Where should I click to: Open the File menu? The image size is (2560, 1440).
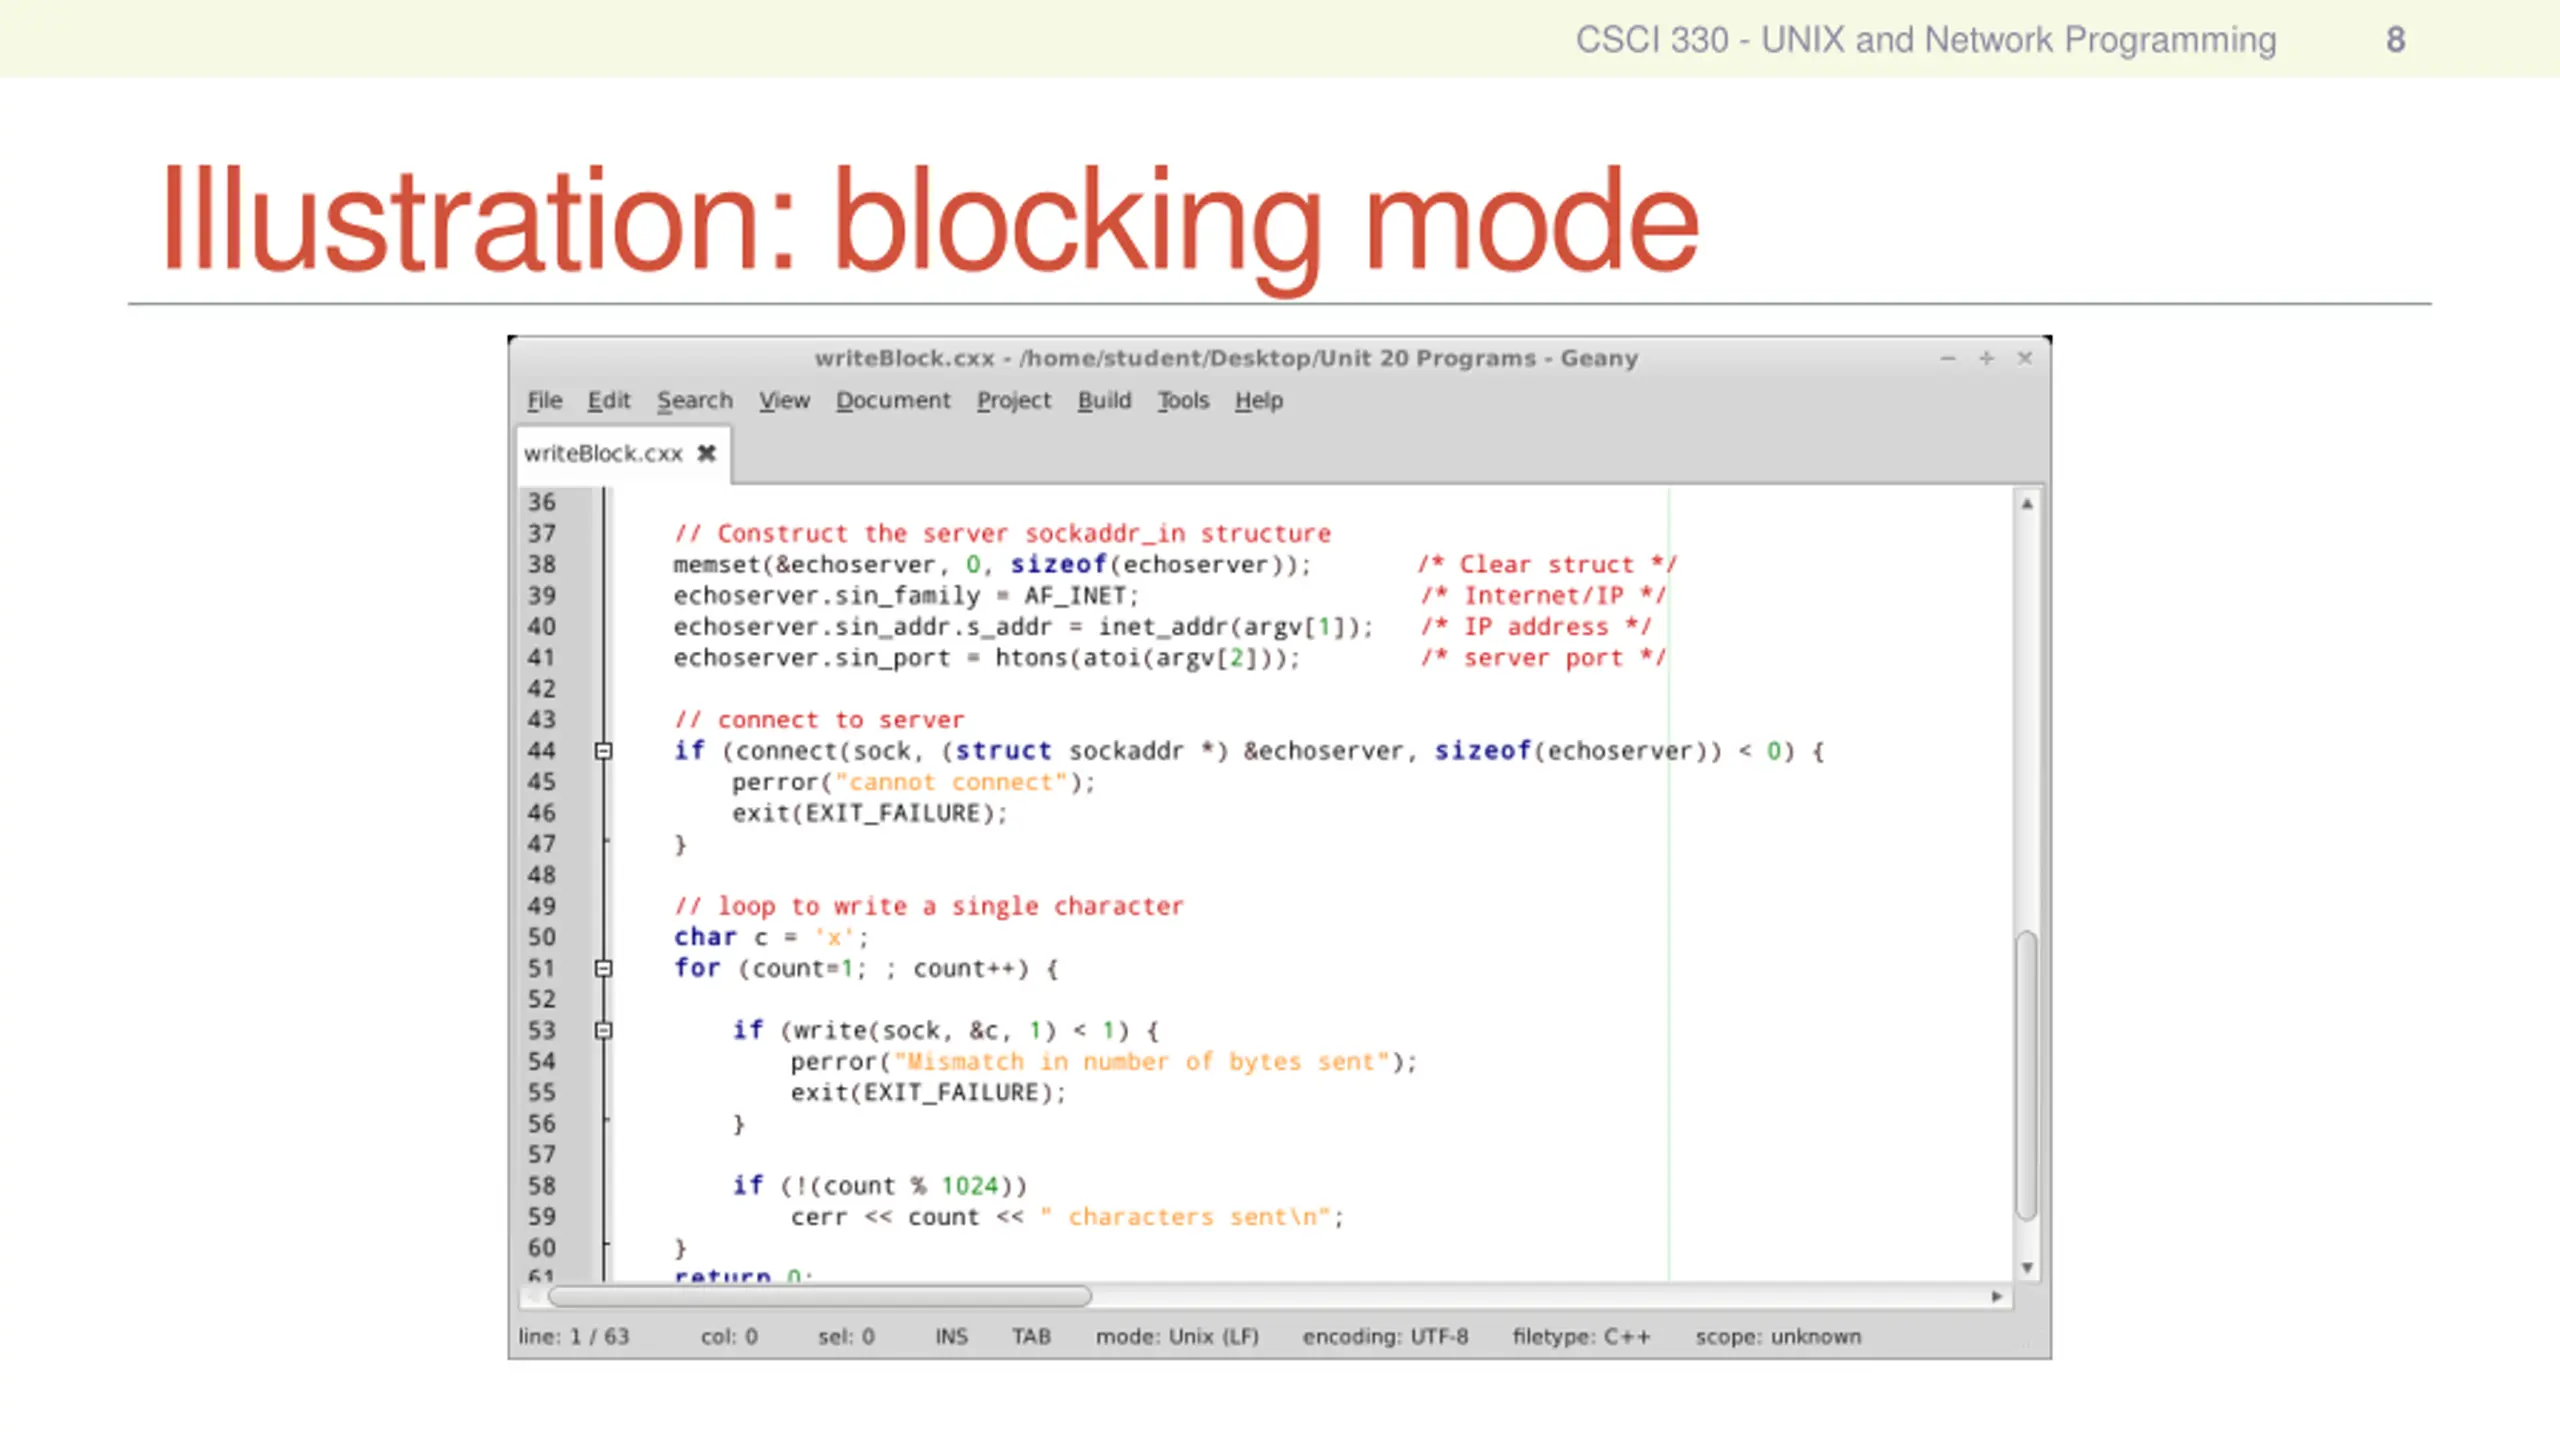coord(544,400)
